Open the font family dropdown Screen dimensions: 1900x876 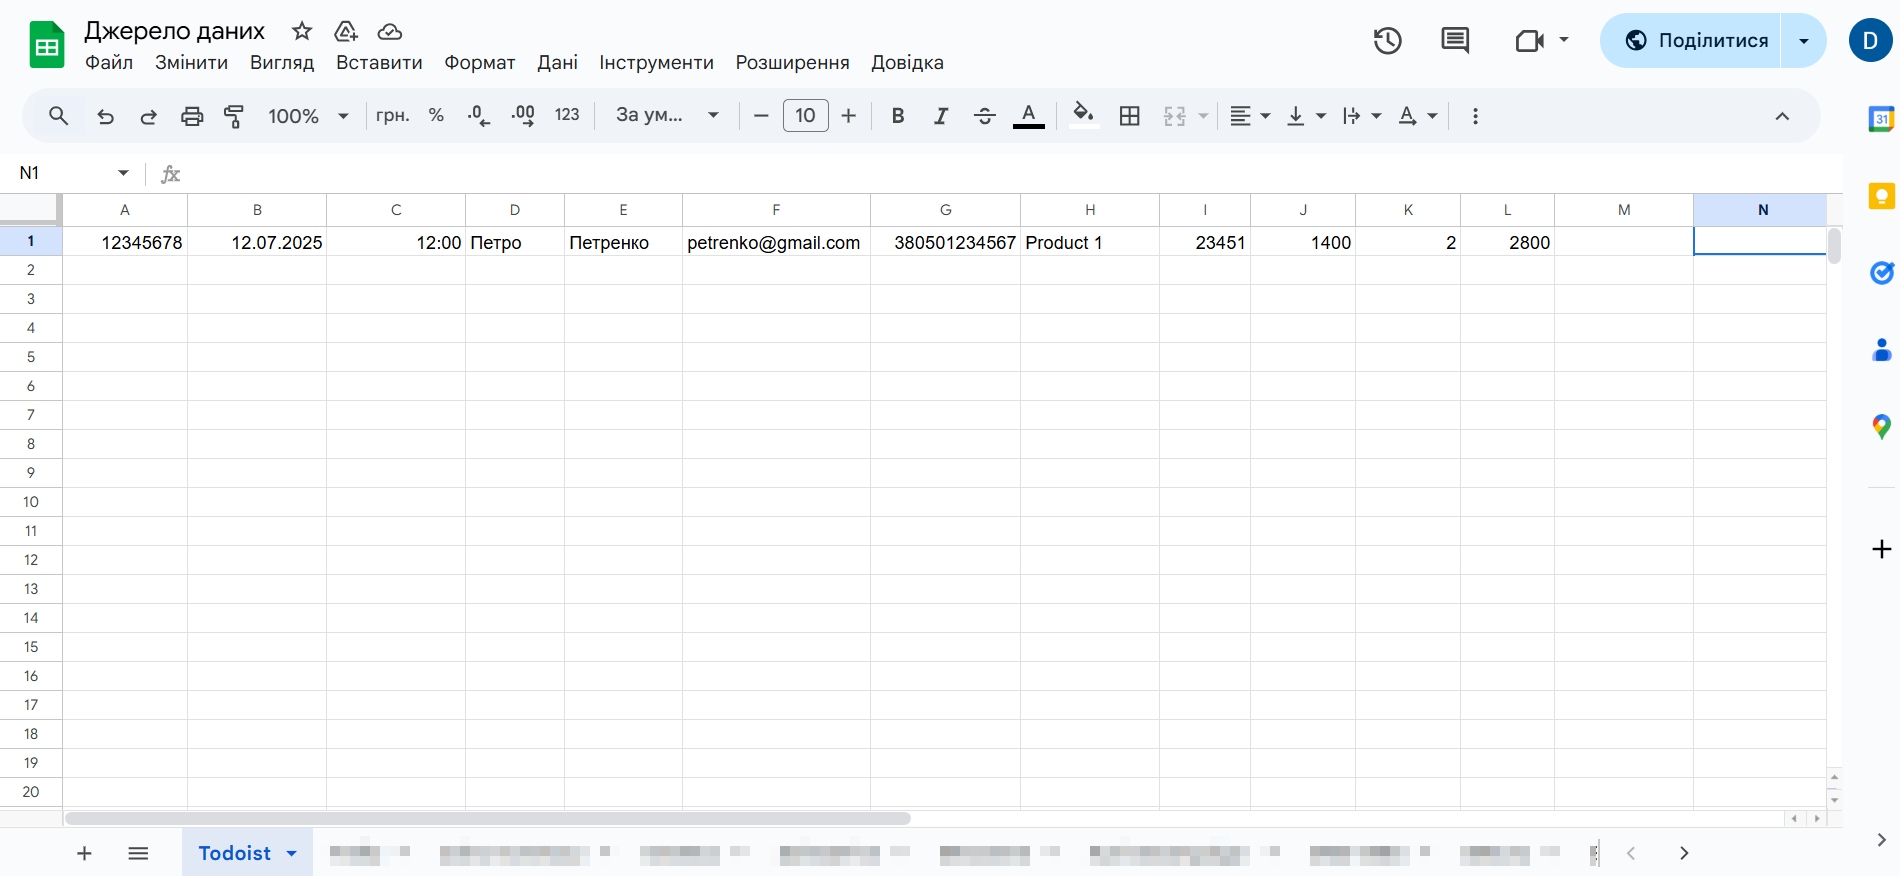667,116
